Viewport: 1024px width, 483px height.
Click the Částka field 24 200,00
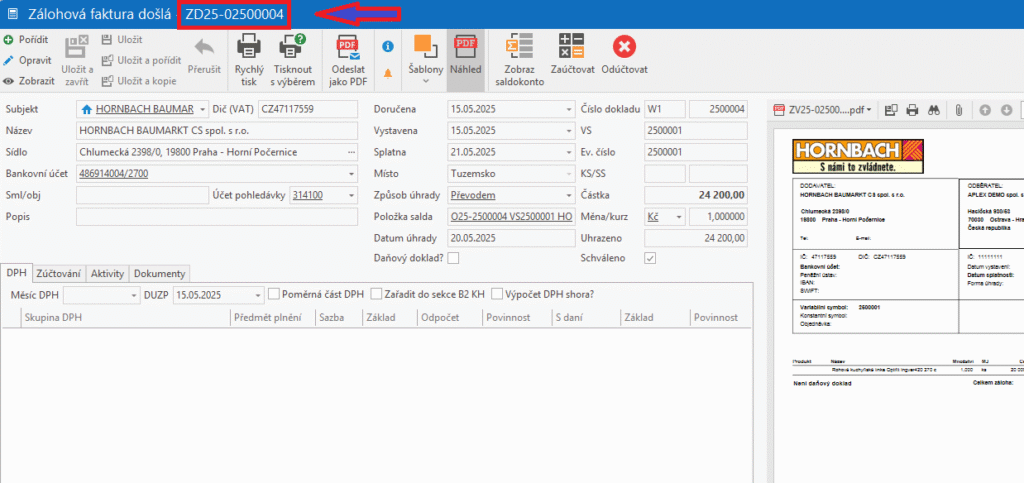click(696, 195)
